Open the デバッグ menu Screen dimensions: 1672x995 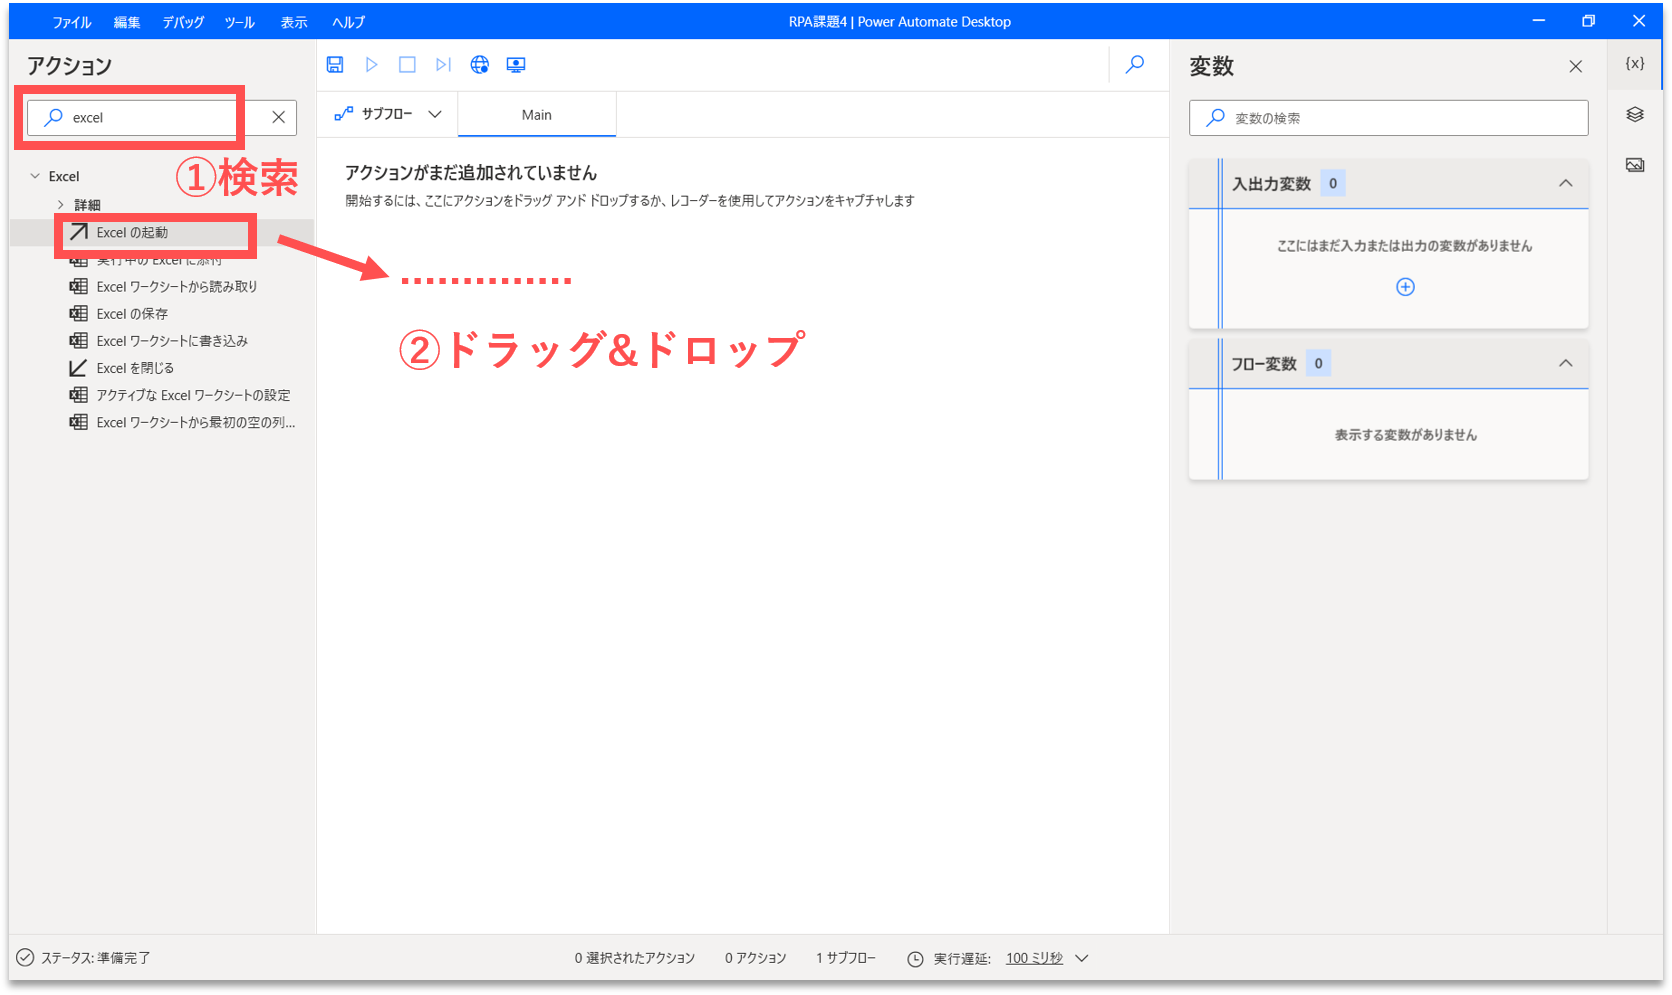coord(183,22)
